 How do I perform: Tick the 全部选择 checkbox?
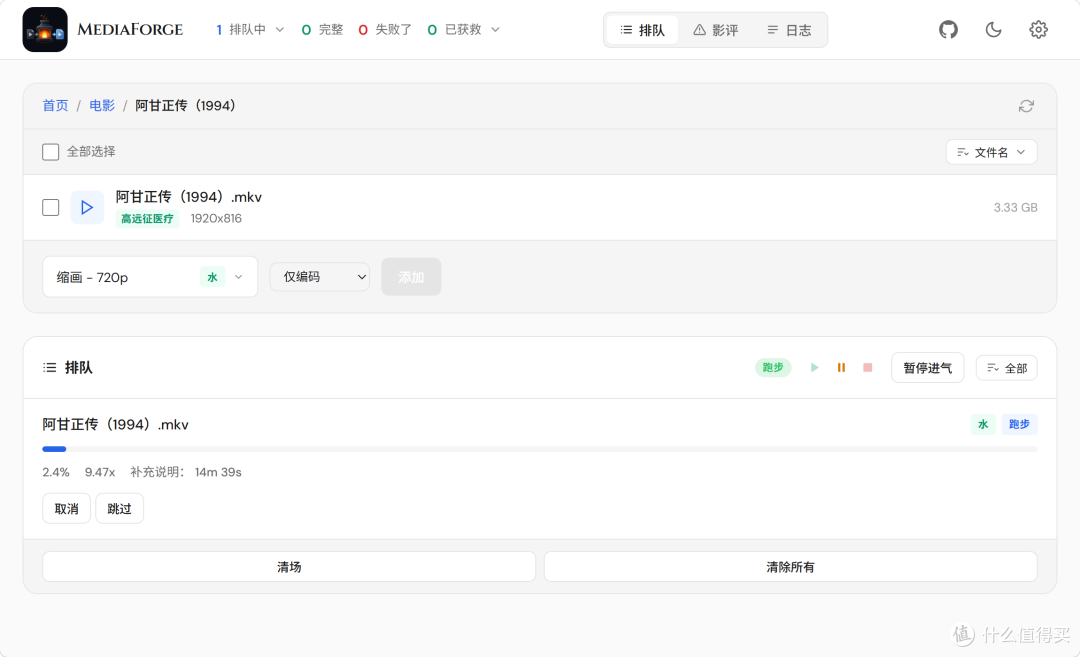tap(50, 152)
